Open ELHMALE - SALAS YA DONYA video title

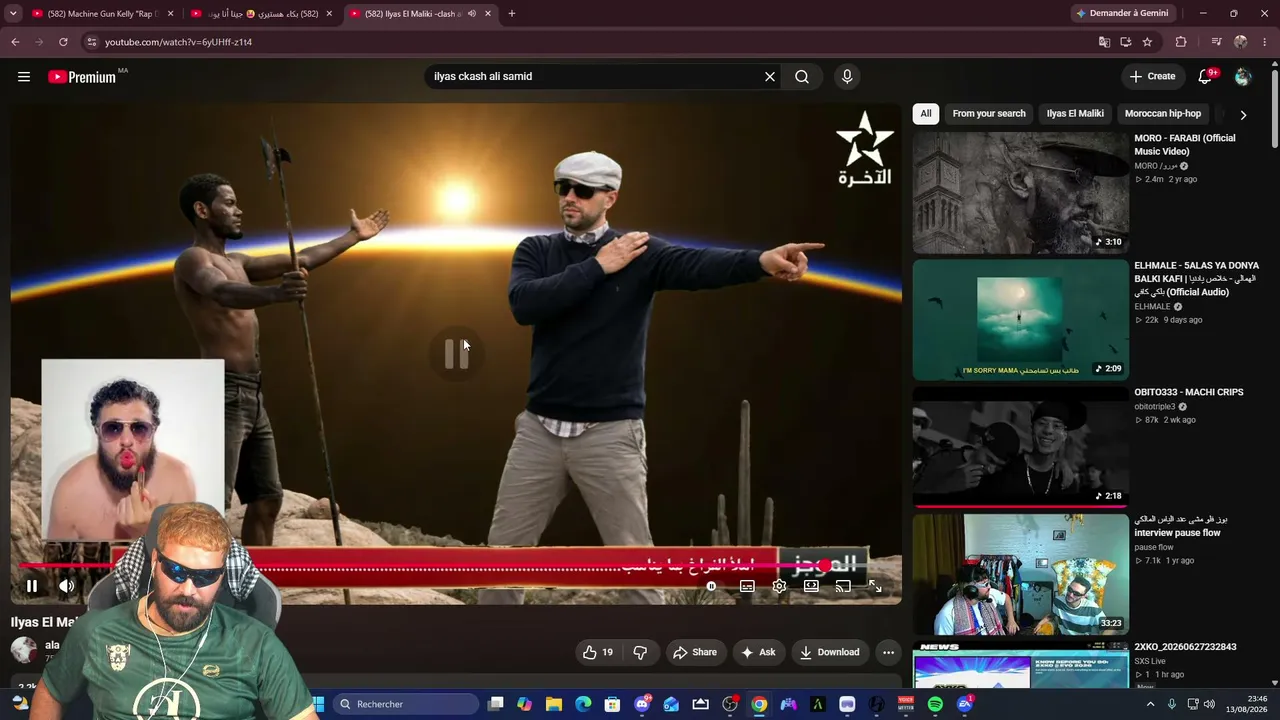(x=1196, y=279)
